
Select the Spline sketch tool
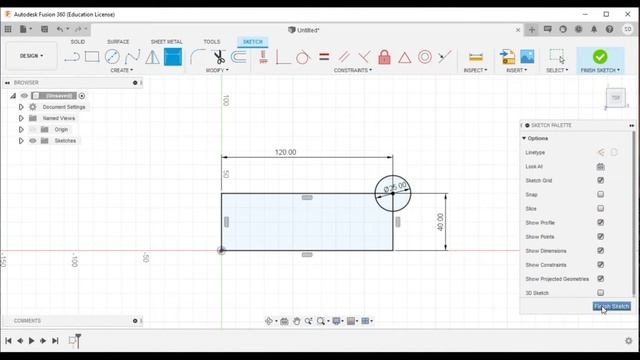(132, 57)
